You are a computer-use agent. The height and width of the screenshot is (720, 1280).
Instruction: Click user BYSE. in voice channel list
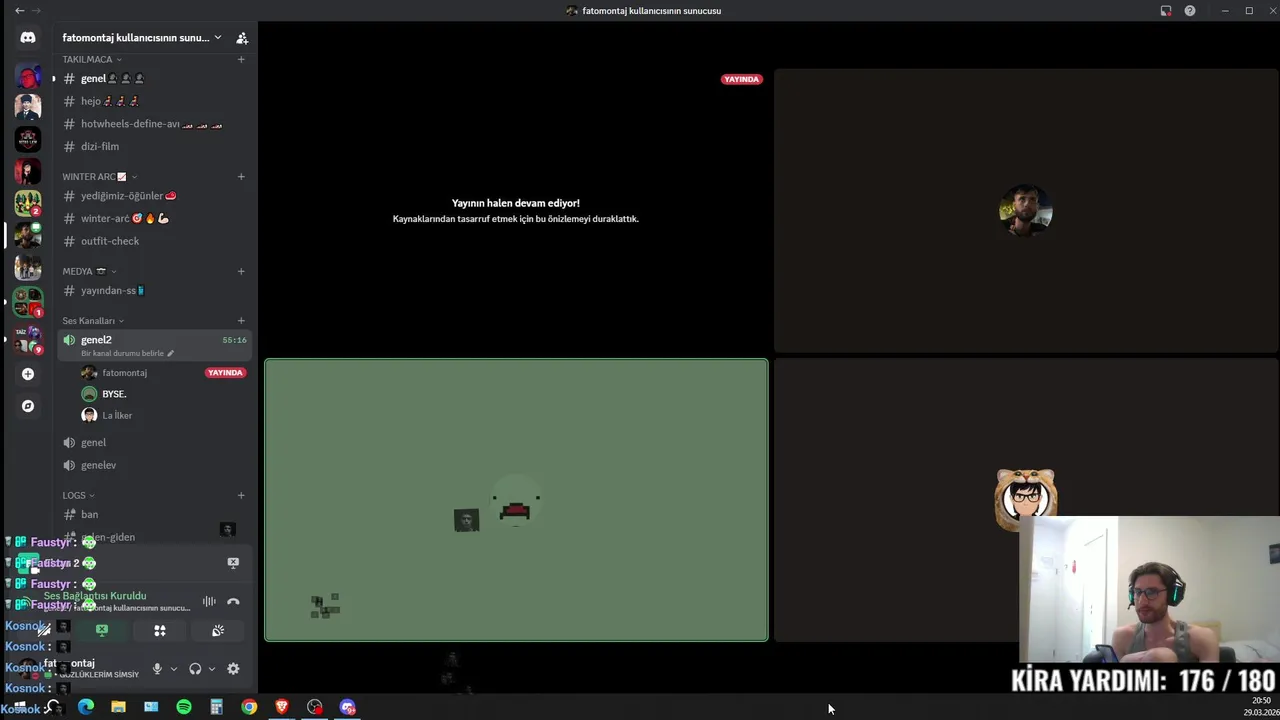click(x=113, y=394)
